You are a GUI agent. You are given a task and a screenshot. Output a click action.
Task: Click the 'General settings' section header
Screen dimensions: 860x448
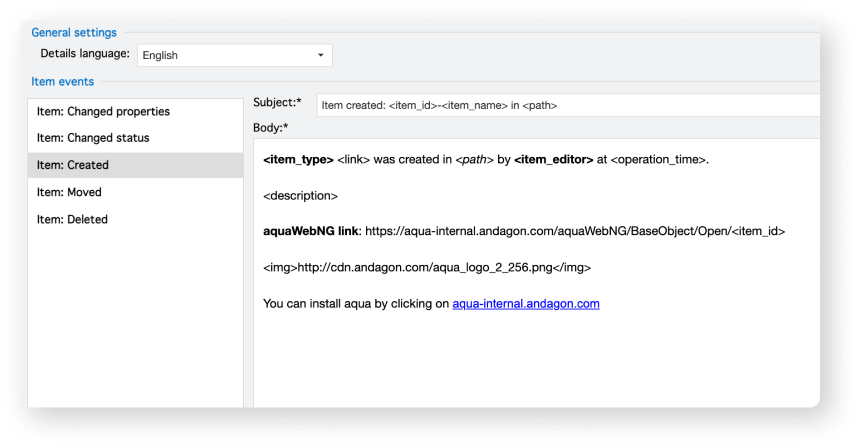[x=74, y=33]
